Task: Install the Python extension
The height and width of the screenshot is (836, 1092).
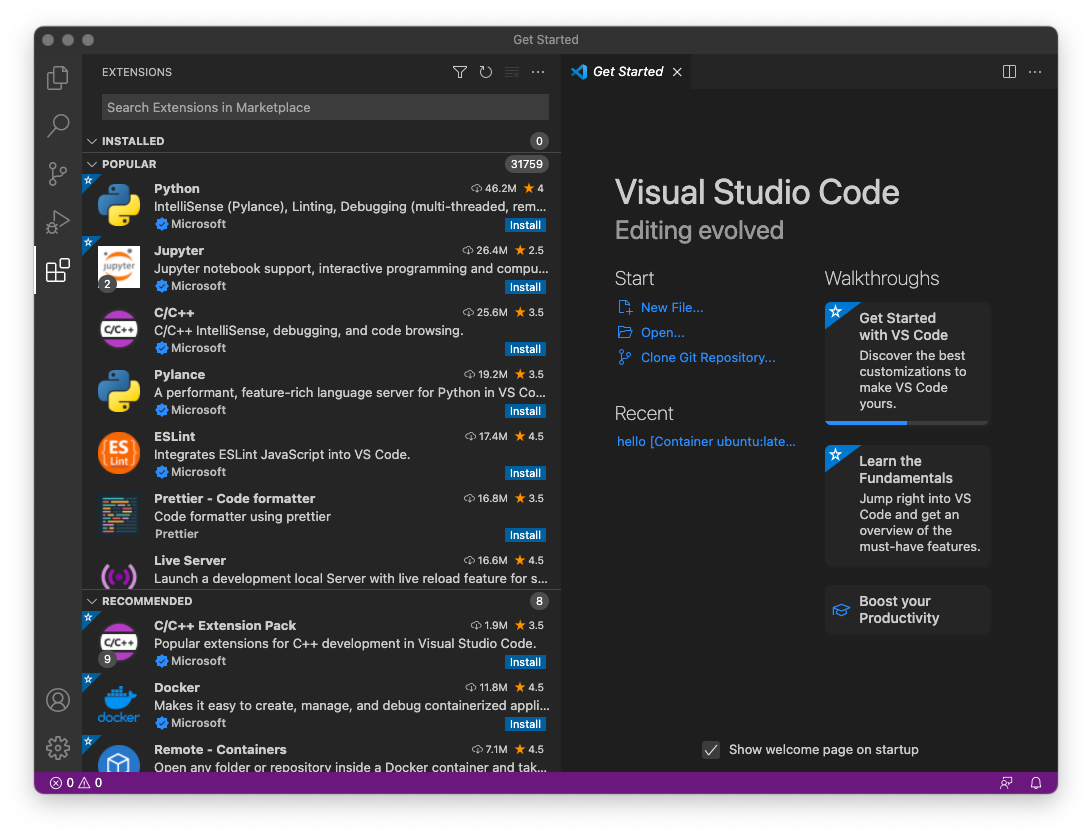Action: tap(525, 225)
